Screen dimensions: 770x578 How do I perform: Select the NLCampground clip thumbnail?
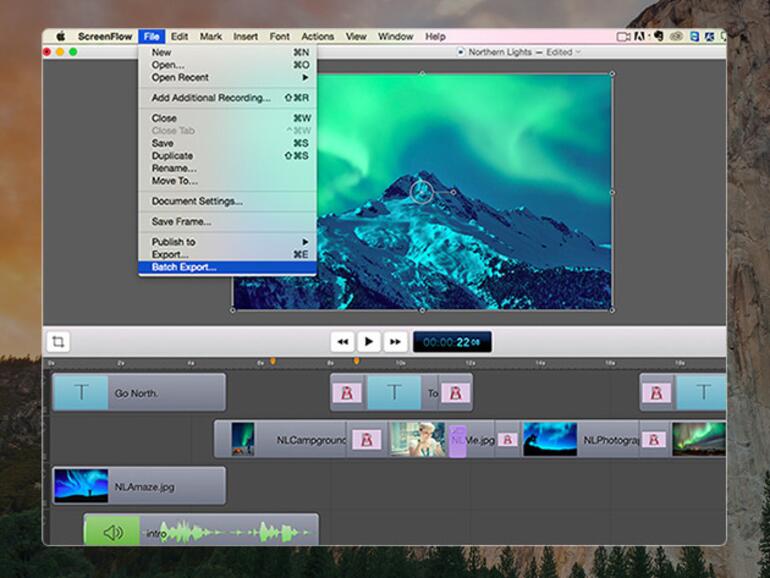[243, 439]
